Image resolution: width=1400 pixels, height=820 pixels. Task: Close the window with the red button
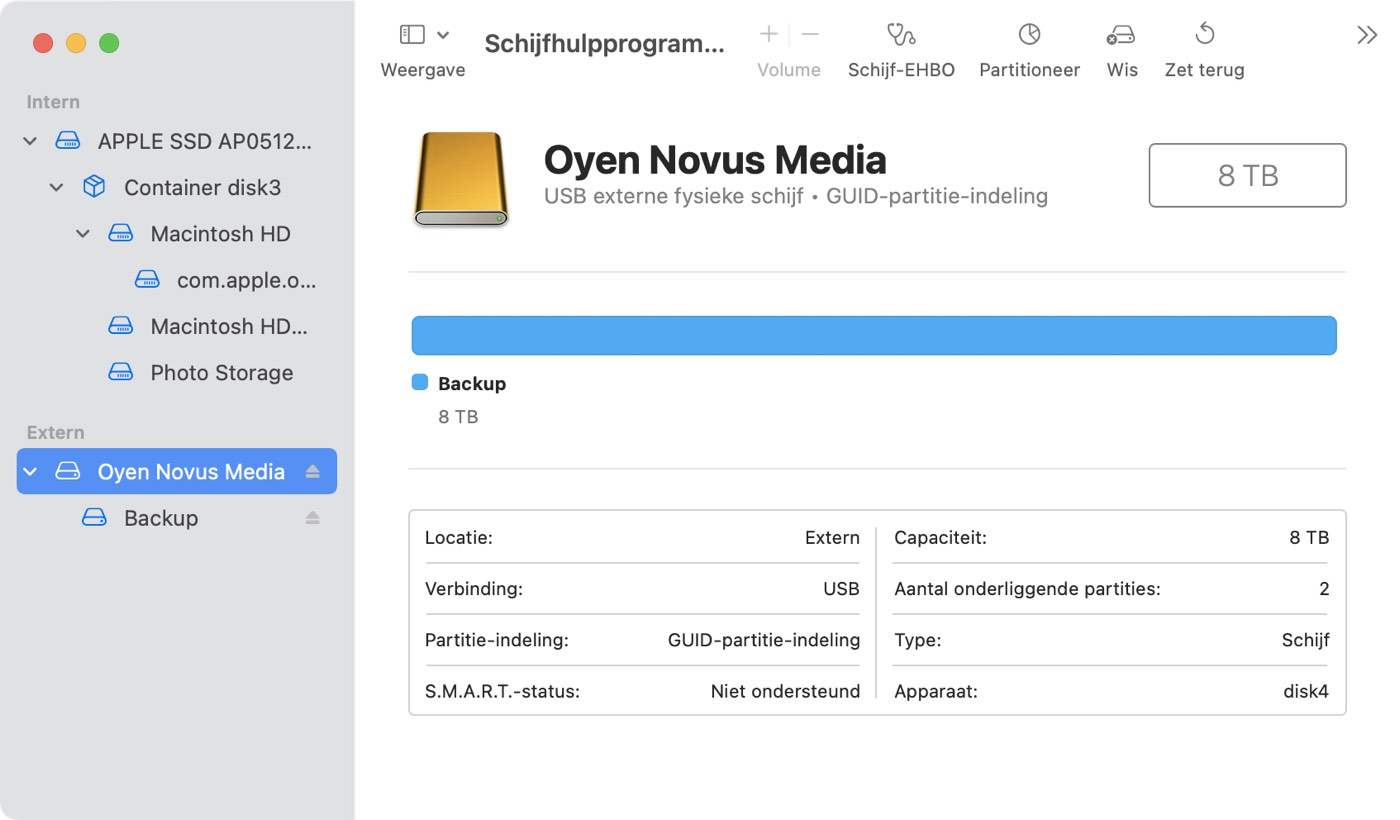point(43,43)
